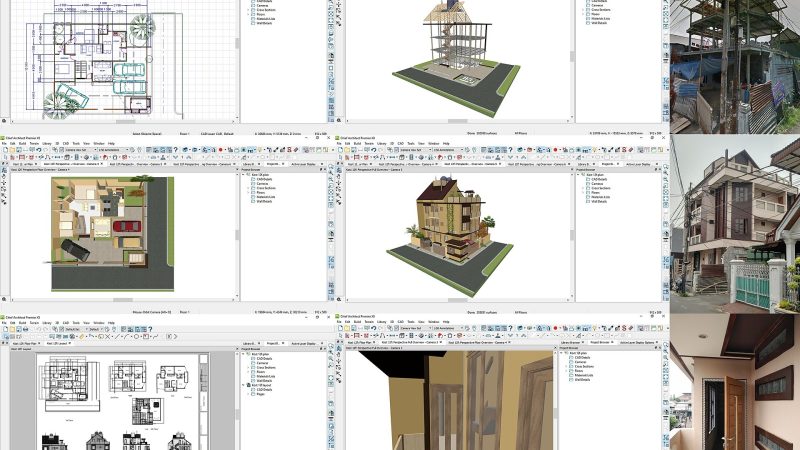Viewport: 800px width, 450px height.
Task: Expand Cross Sections in middle-left Project Browser
Action: click(248, 188)
